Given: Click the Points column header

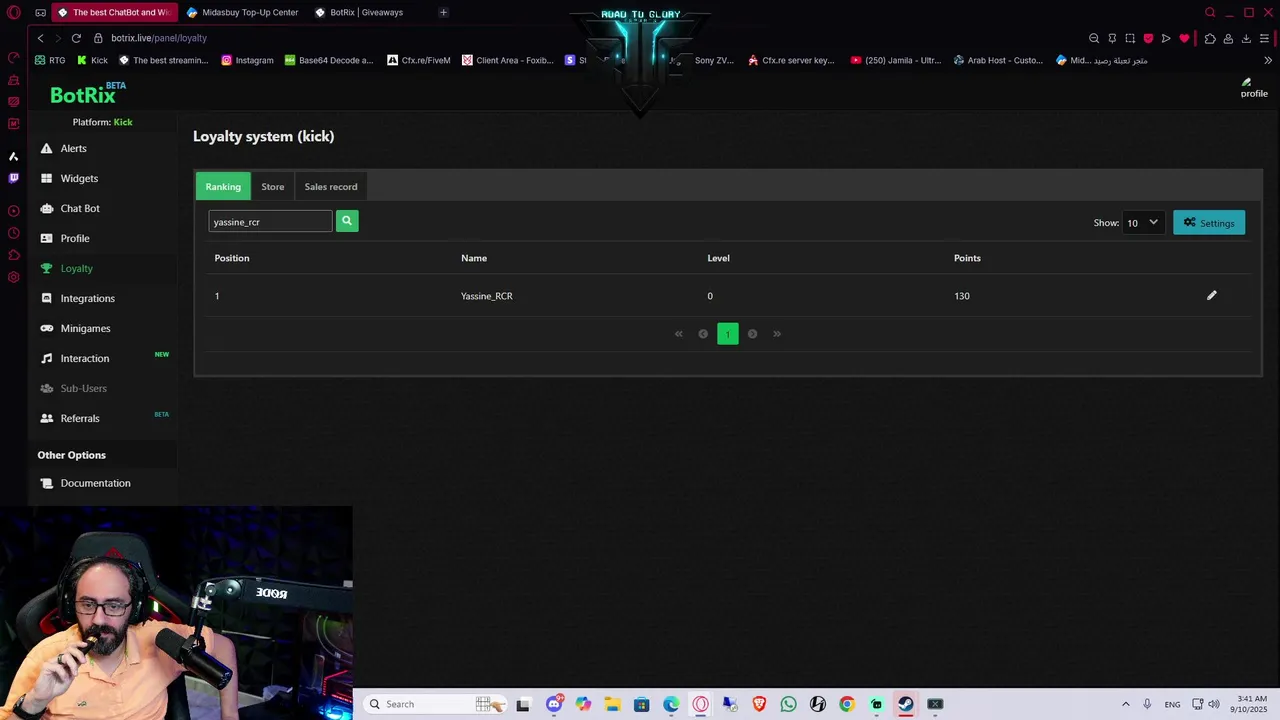Looking at the screenshot, I should (x=967, y=258).
